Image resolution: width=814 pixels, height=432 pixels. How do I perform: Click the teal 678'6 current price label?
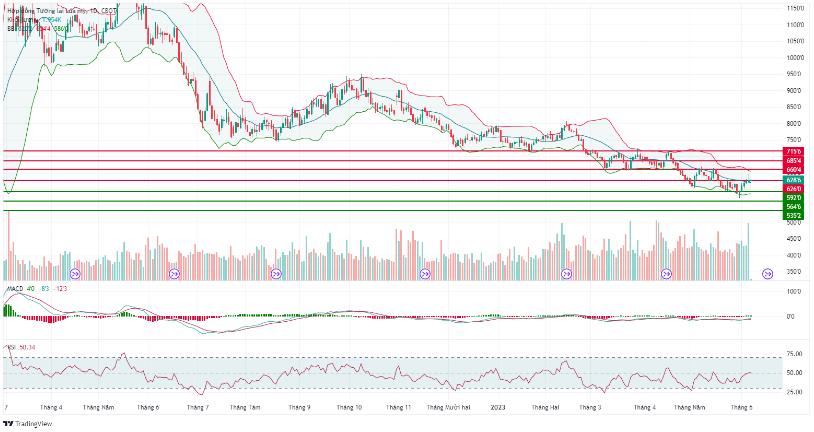795,180
